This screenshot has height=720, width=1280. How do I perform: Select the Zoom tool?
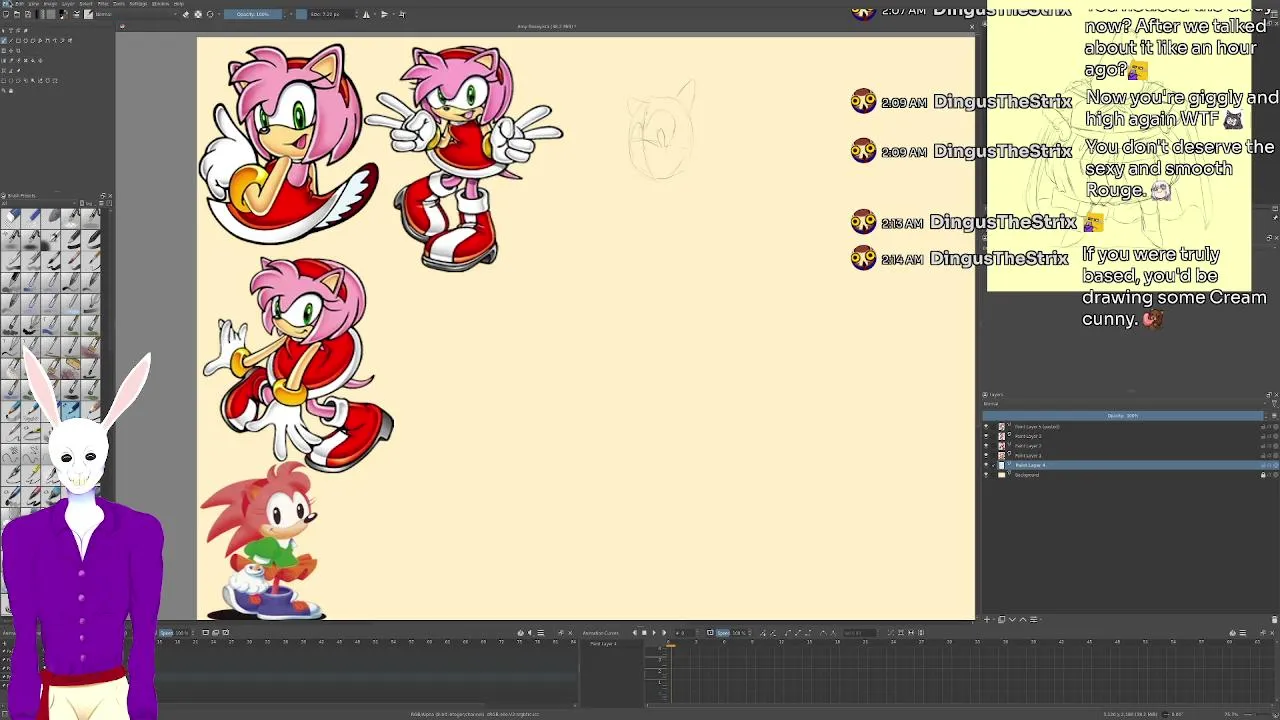coord(4,91)
